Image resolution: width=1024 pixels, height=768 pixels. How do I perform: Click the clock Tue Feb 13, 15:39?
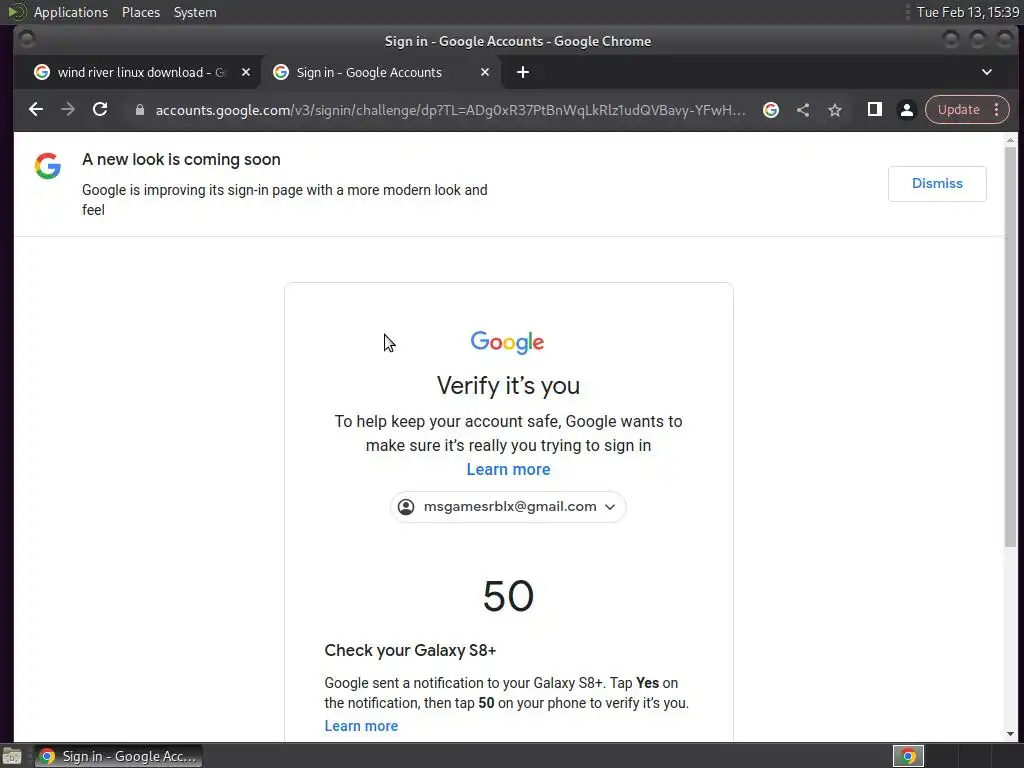tap(968, 12)
